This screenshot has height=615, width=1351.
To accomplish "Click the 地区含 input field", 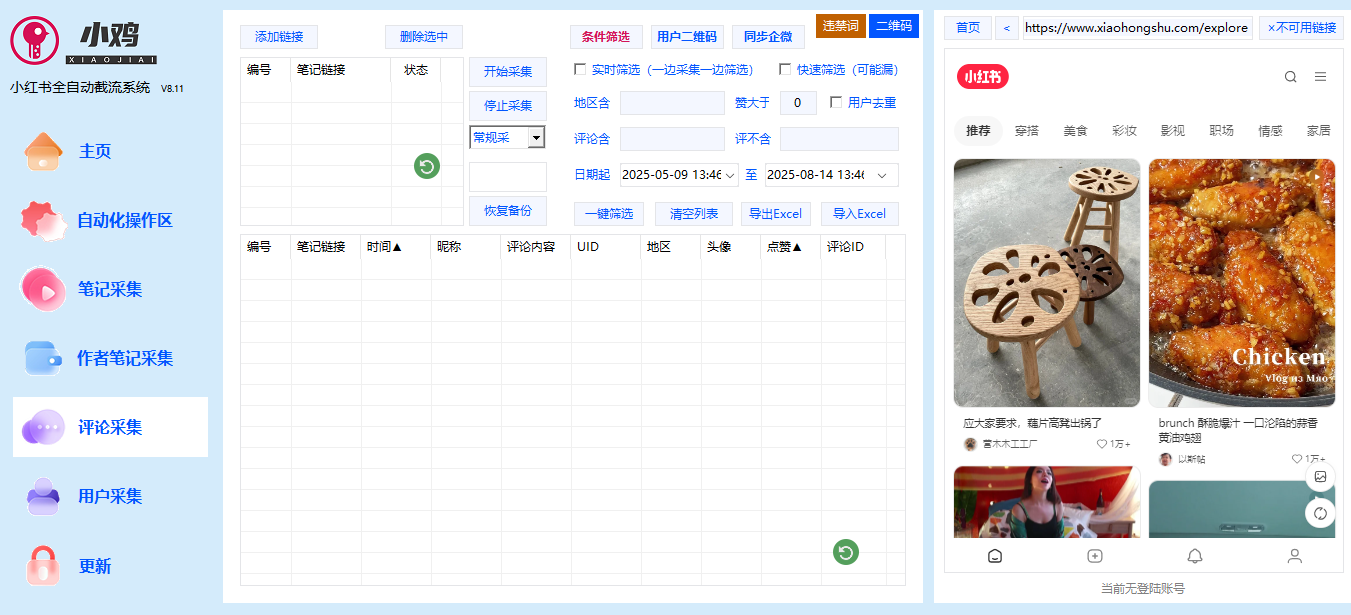I will click(672, 103).
